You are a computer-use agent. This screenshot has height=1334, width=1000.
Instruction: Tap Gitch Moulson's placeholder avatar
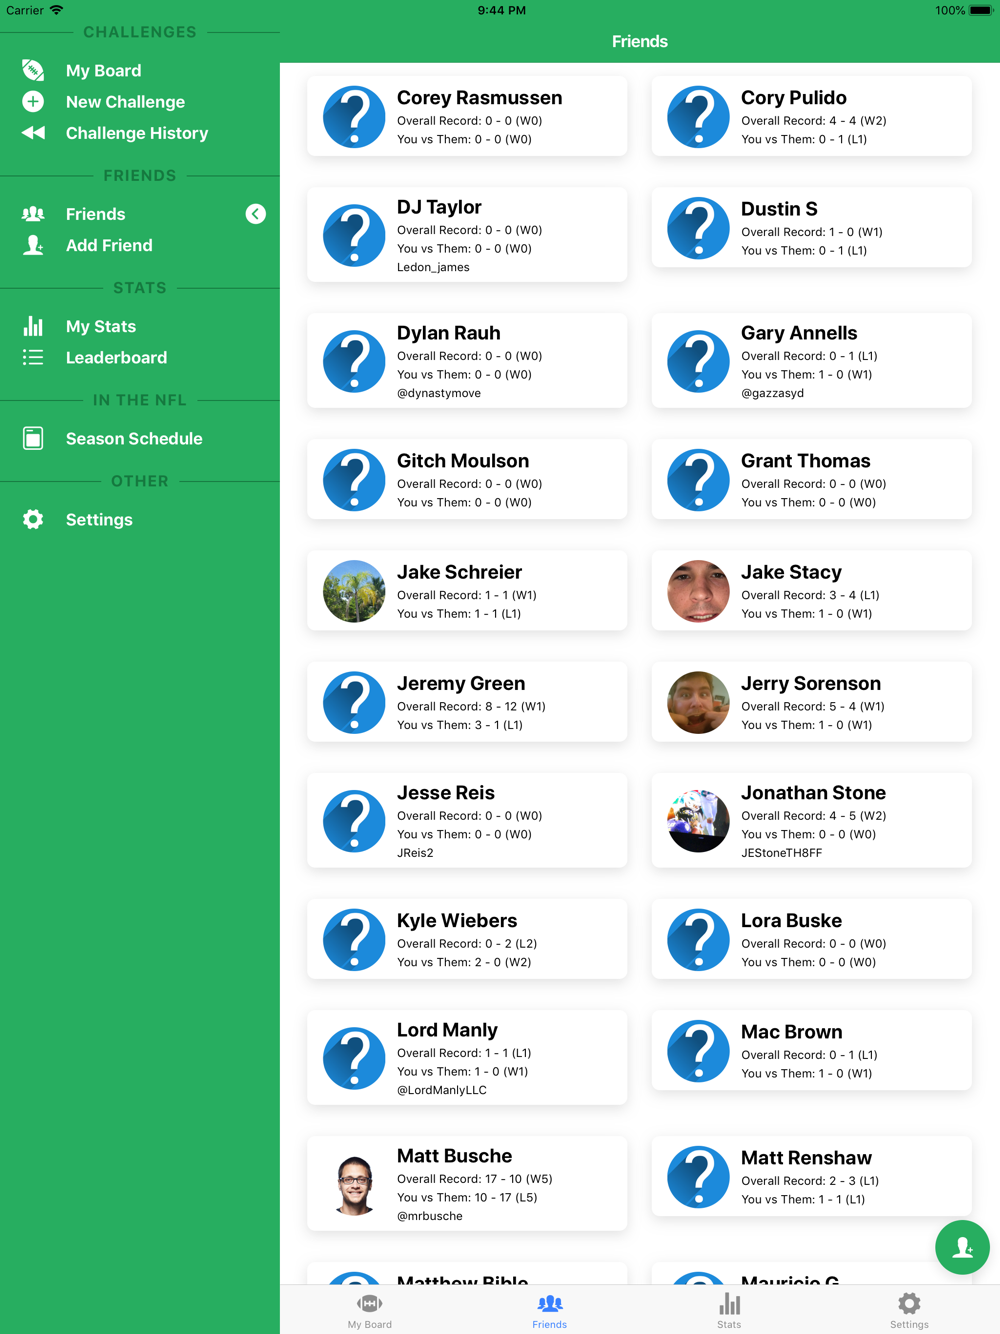(354, 480)
